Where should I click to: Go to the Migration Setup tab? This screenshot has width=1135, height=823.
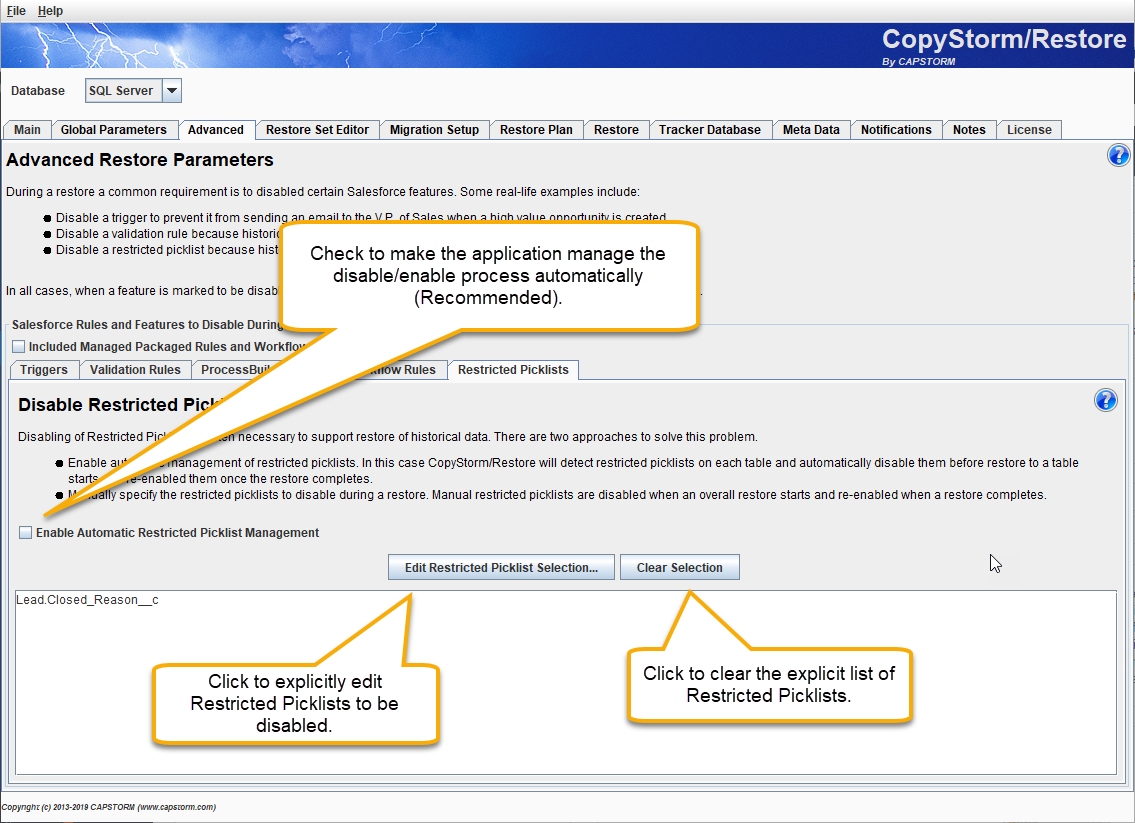pos(434,130)
